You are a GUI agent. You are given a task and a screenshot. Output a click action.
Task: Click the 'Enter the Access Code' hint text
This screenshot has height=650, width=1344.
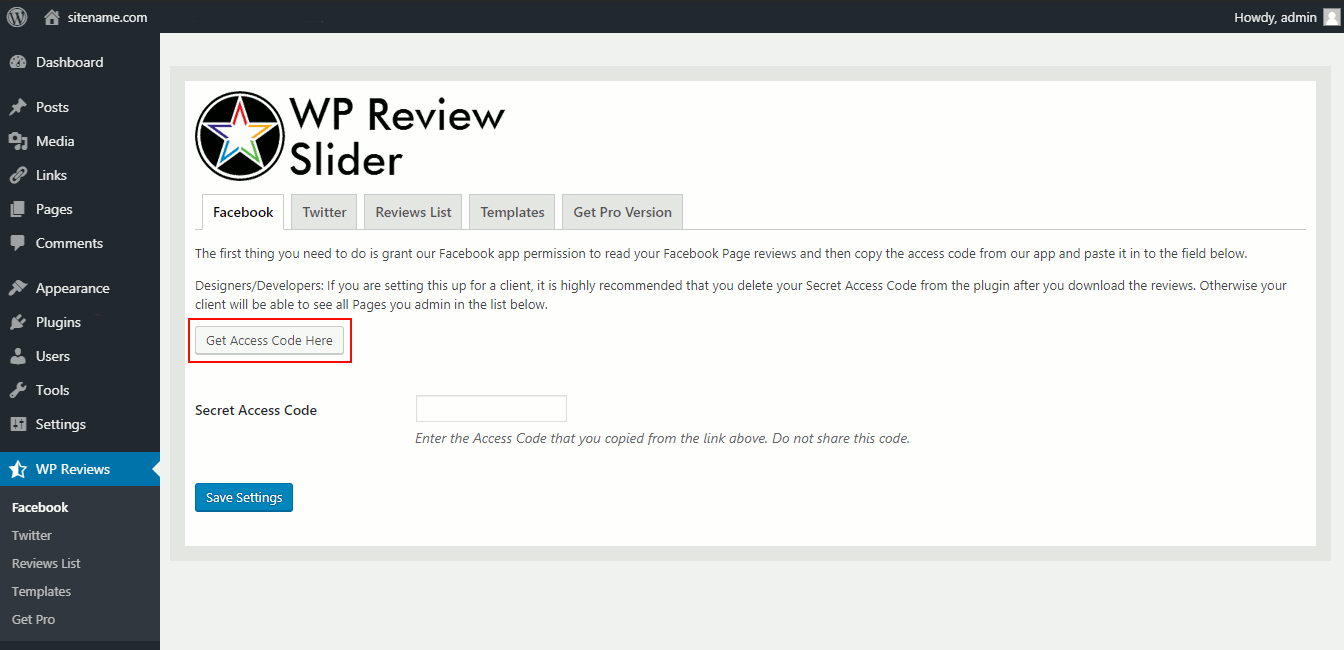click(662, 438)
